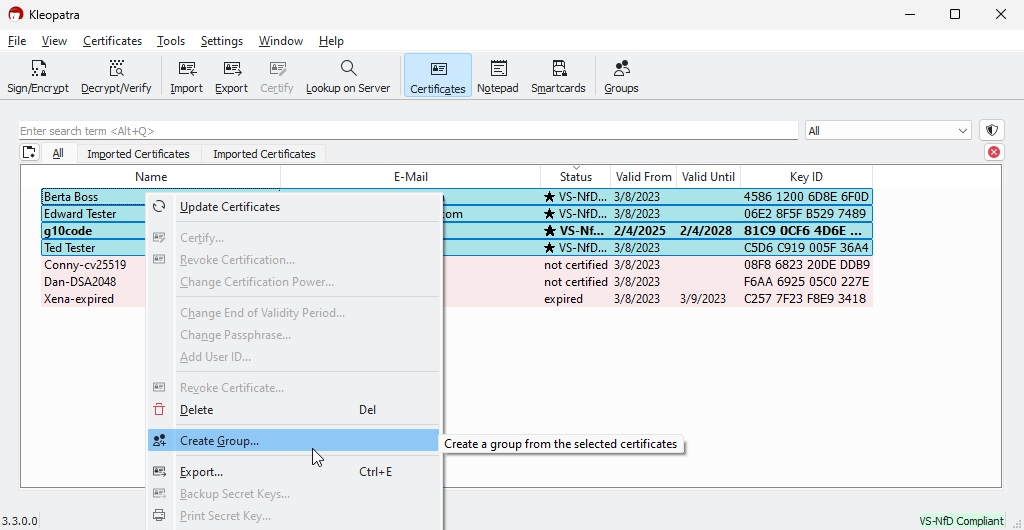Viewport: 1024px width, 530px height.
Task: Click the Certify toolbar button
Action: [277, 76]
